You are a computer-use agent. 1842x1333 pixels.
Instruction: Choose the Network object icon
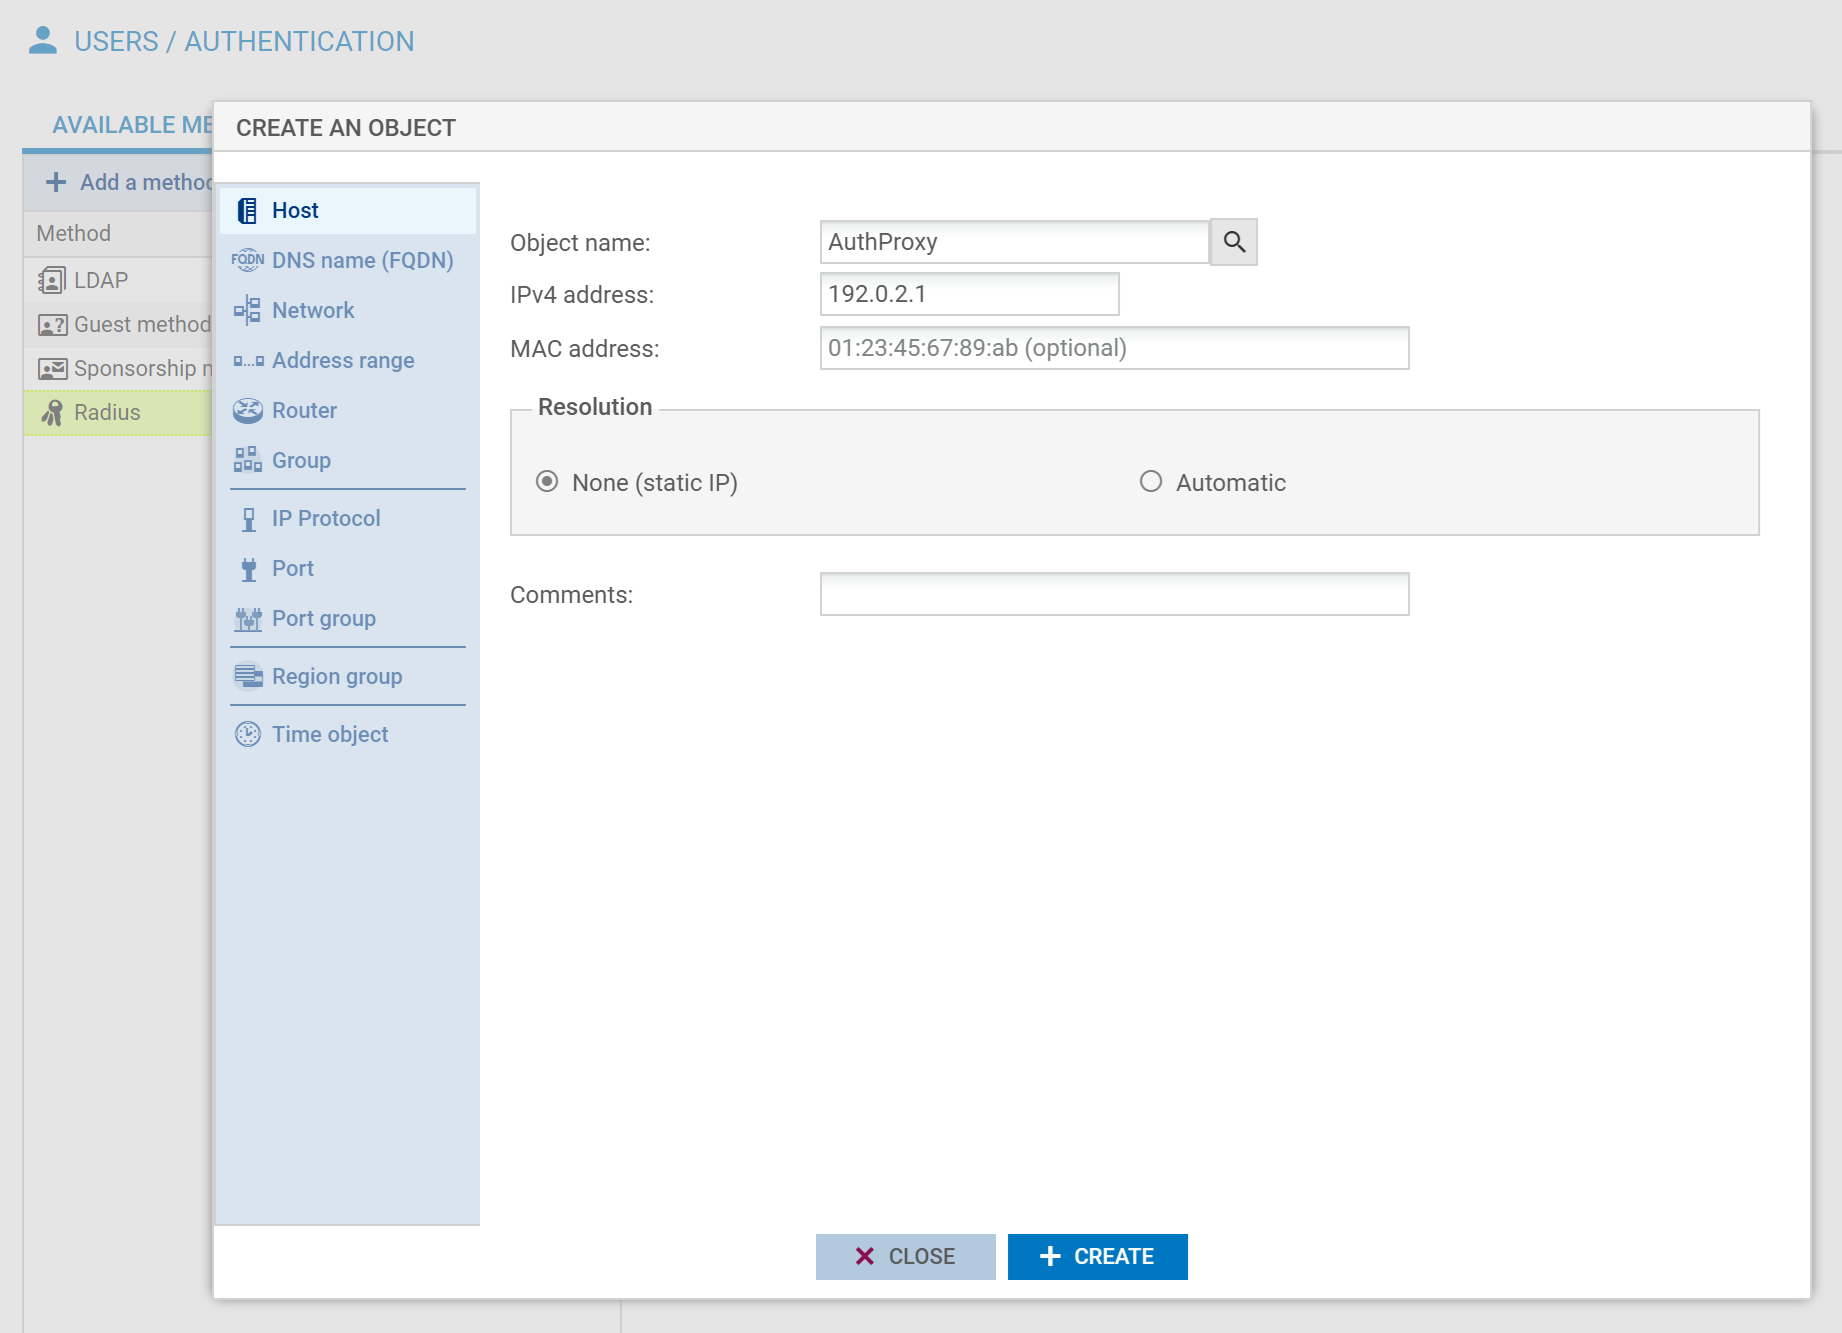coord(247,311)
